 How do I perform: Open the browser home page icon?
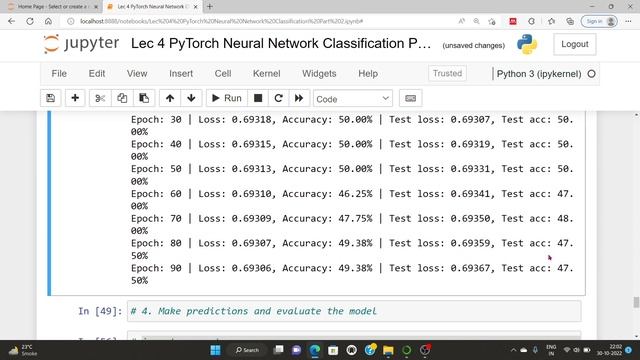(x=48, y=21)
